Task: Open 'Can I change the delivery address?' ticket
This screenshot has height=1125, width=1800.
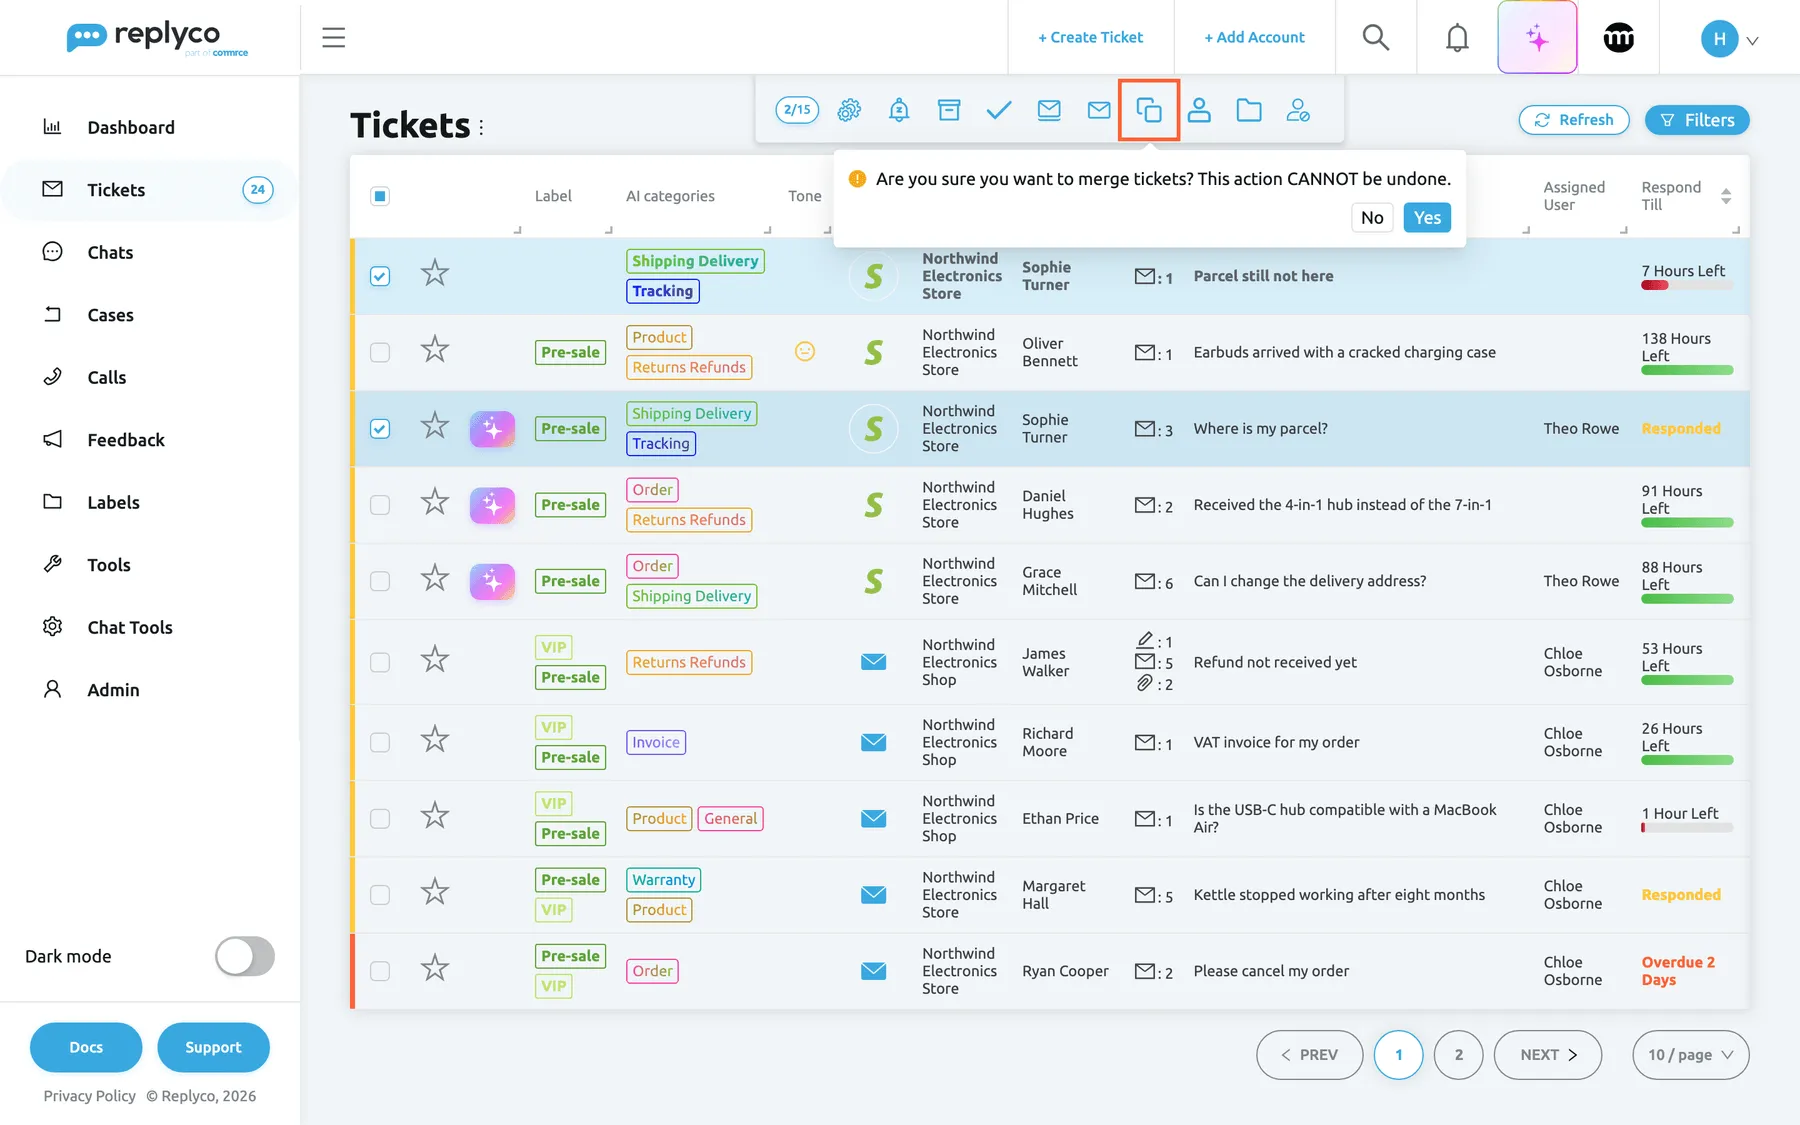Action: click(1309, 581)
